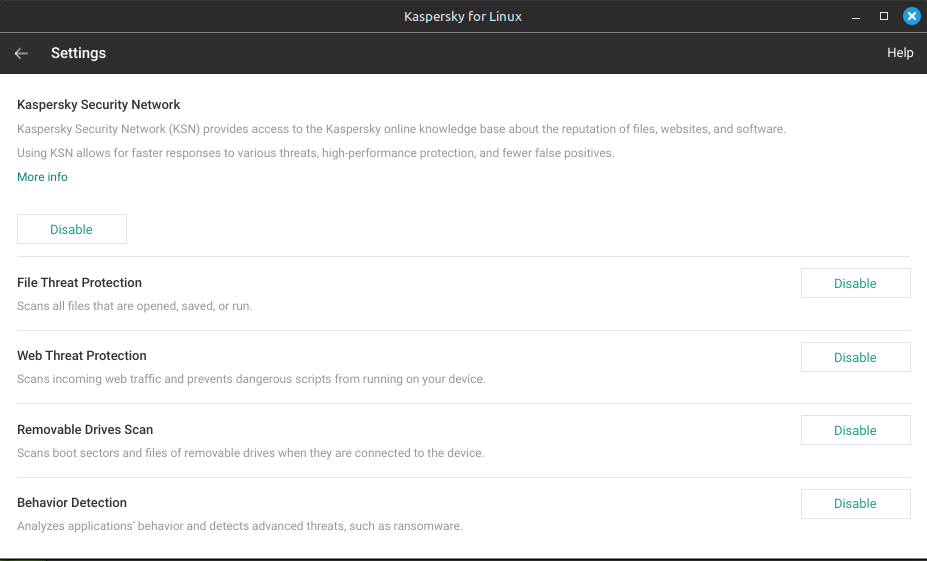This screenshot has width=927, height=561.
Task: Disable Web Threat Protection
Action: coord(855,357)
